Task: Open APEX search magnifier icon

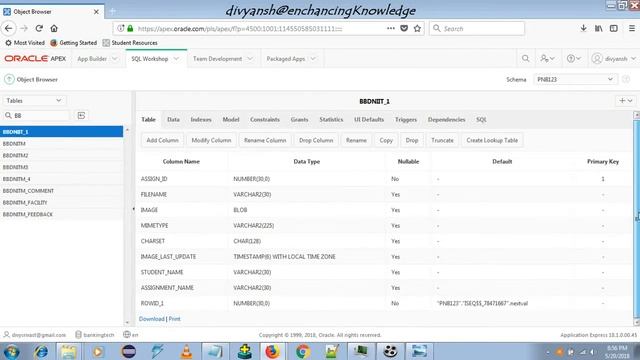Action: click(x=526, y=59)
